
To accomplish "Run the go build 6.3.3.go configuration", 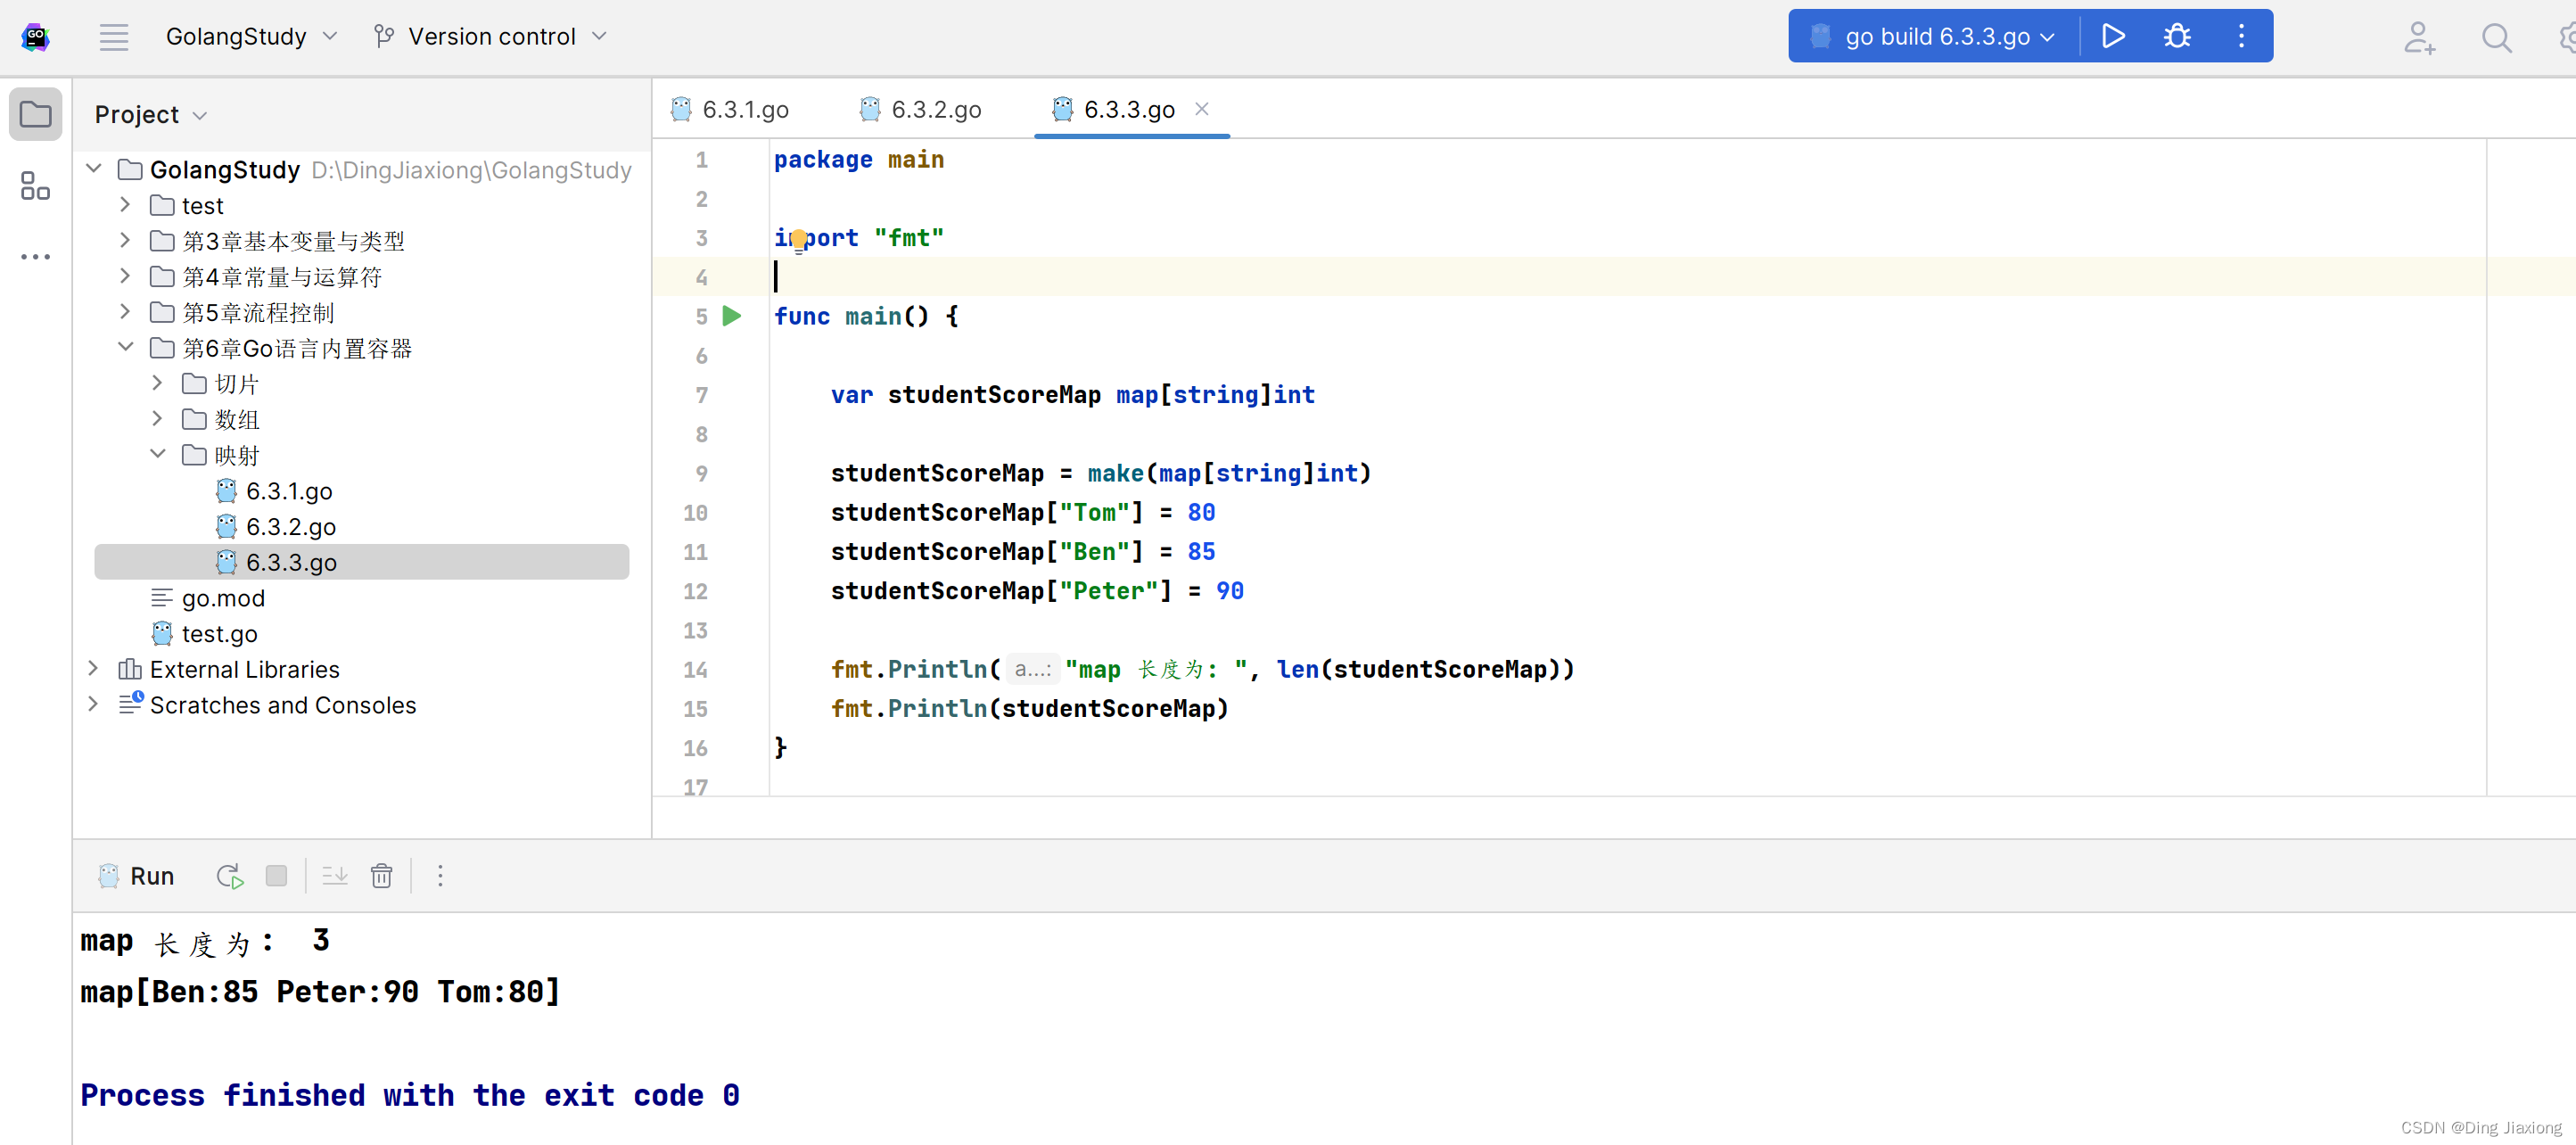I will pos(2112,37).
